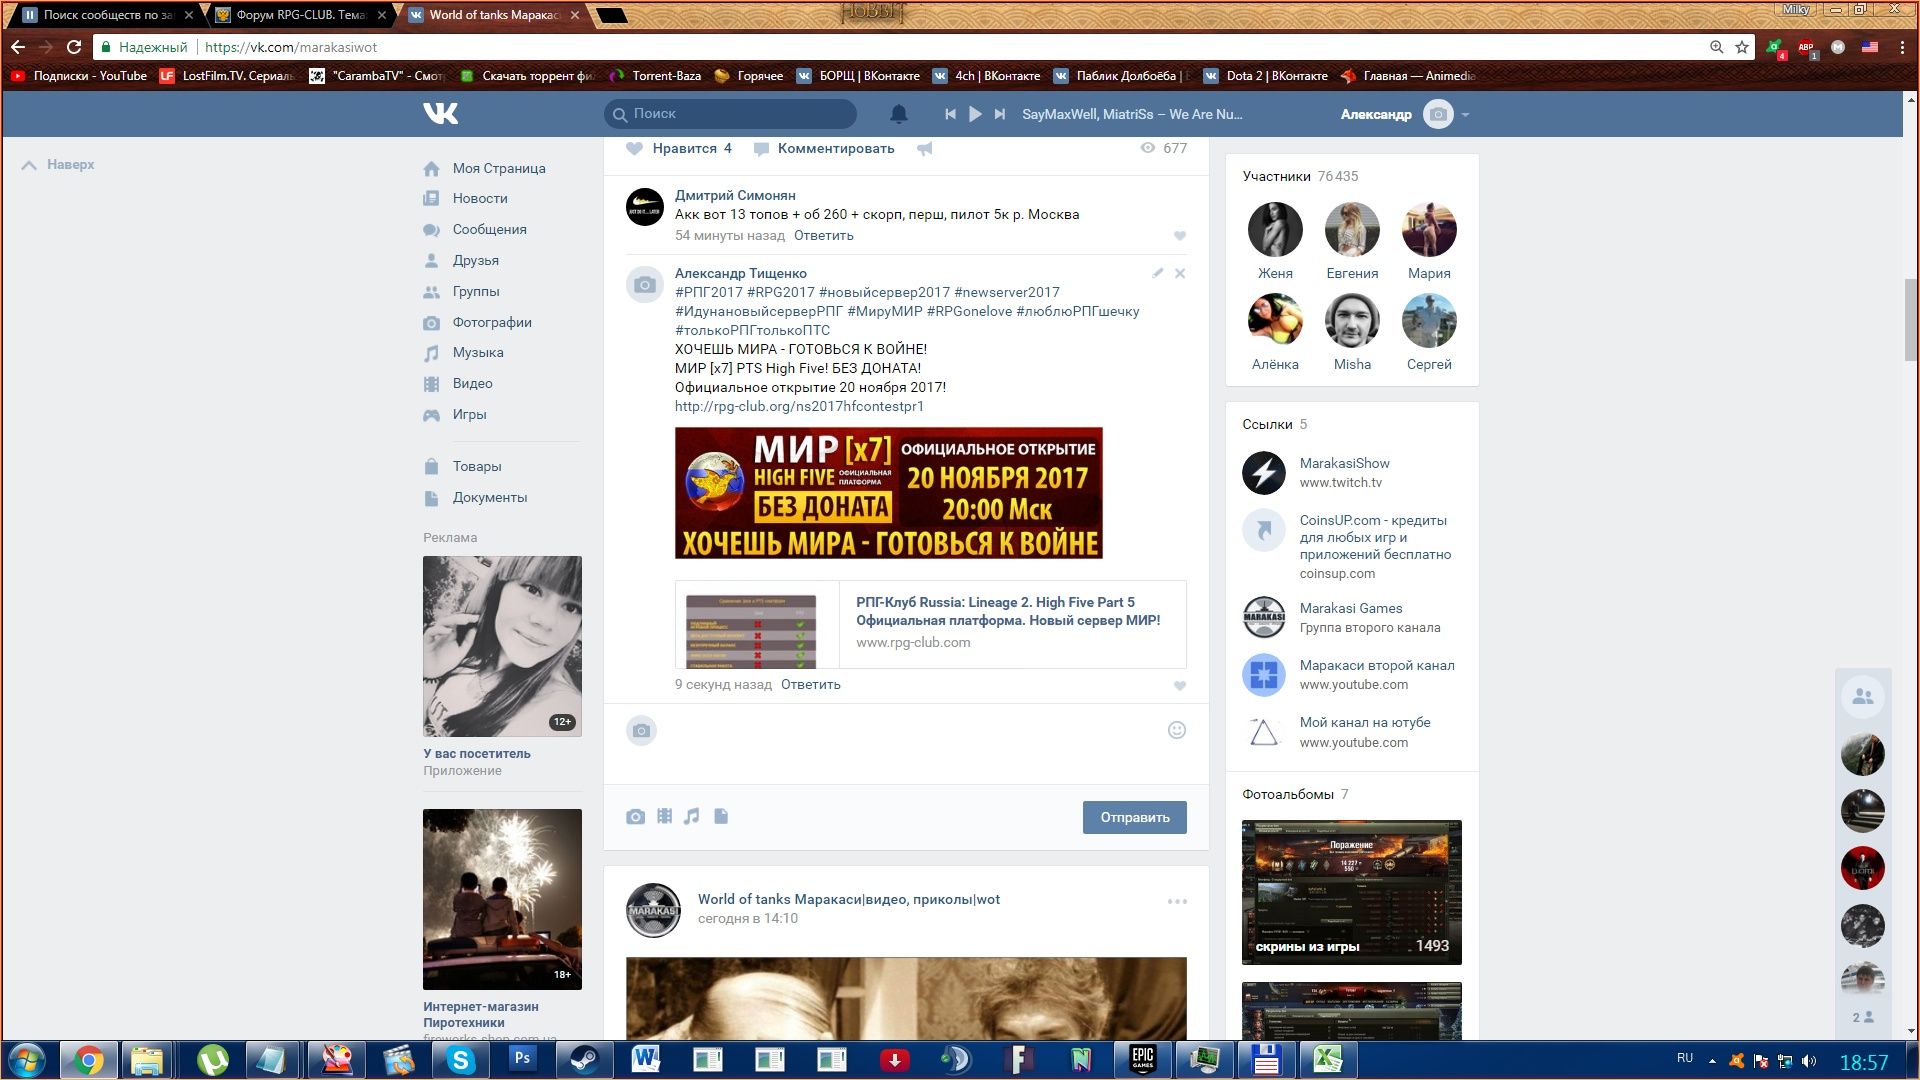The height and width of the screenshot is (1080, 1920).
Task: Open the Фотоальбомы section header
Action: click(x=1295, y=794)
